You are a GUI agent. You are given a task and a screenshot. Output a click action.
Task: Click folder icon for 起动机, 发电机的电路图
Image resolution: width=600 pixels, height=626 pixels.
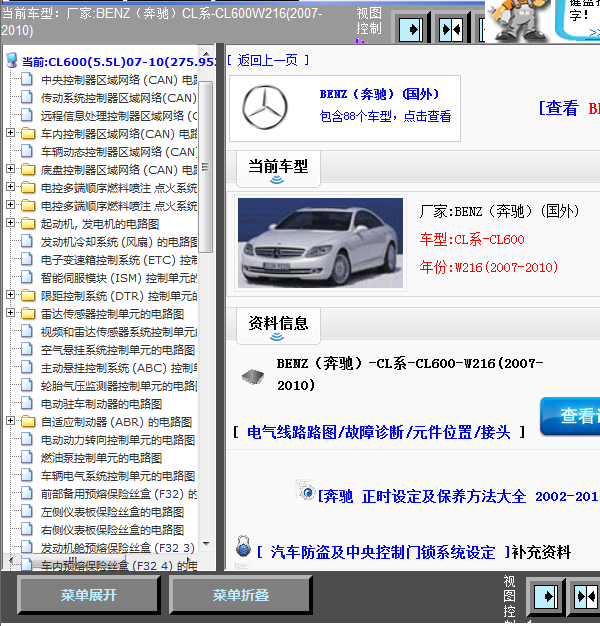coord(28,224)
